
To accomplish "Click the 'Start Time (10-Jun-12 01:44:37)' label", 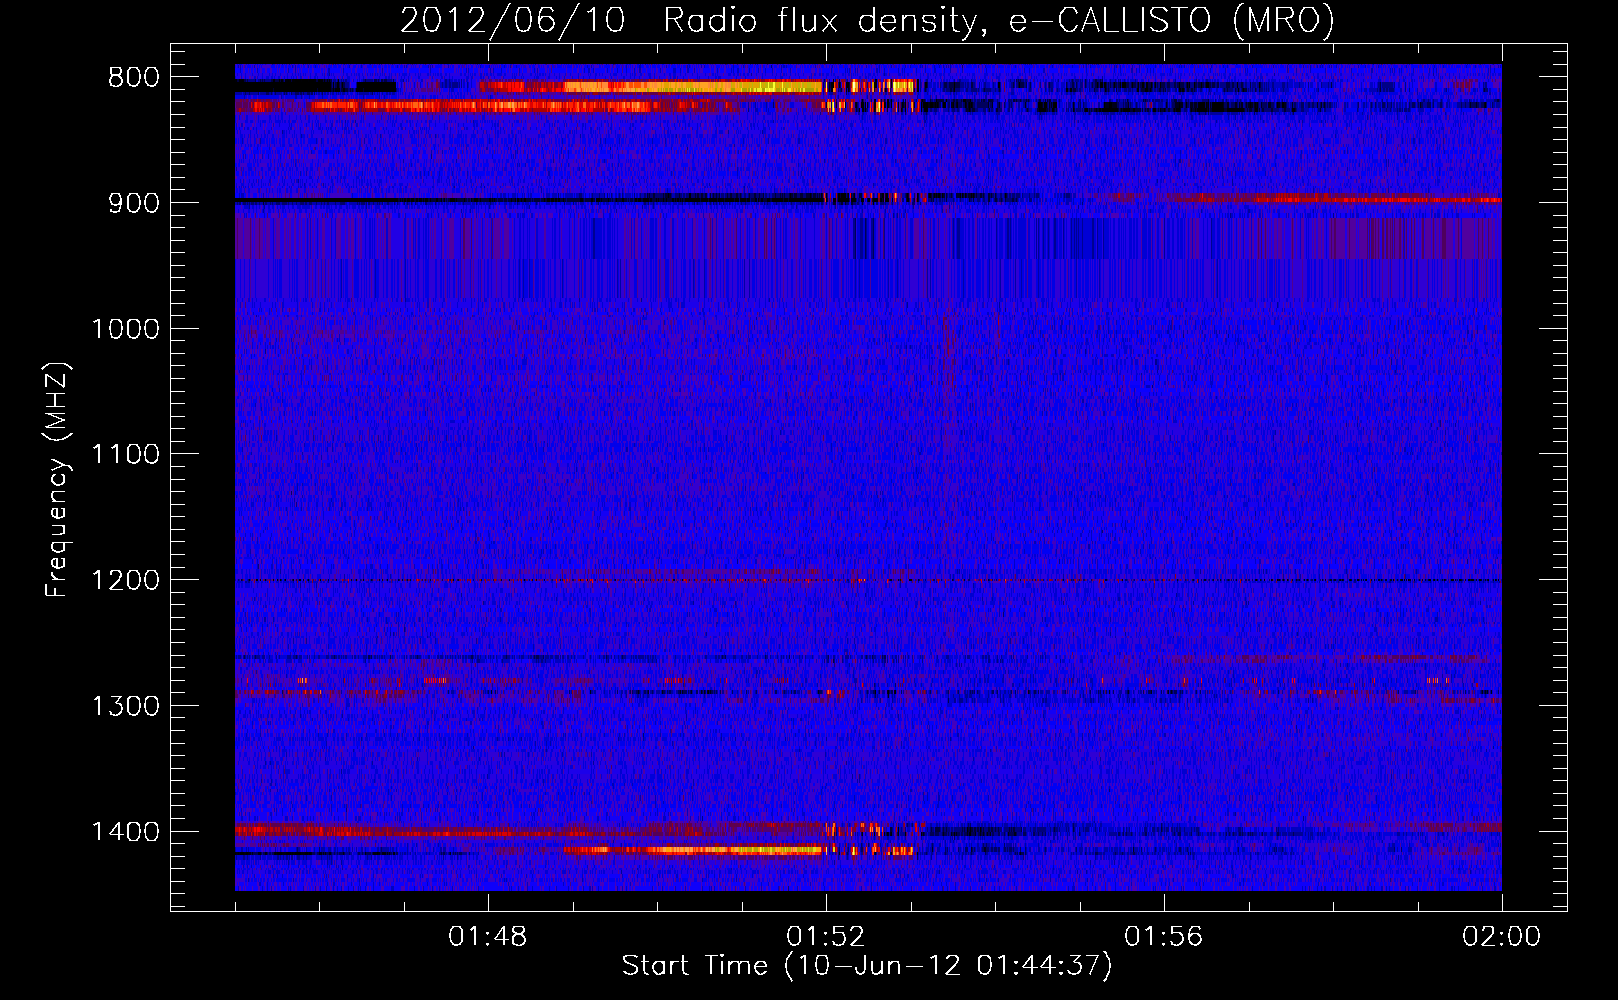I will tap(866, 966).
